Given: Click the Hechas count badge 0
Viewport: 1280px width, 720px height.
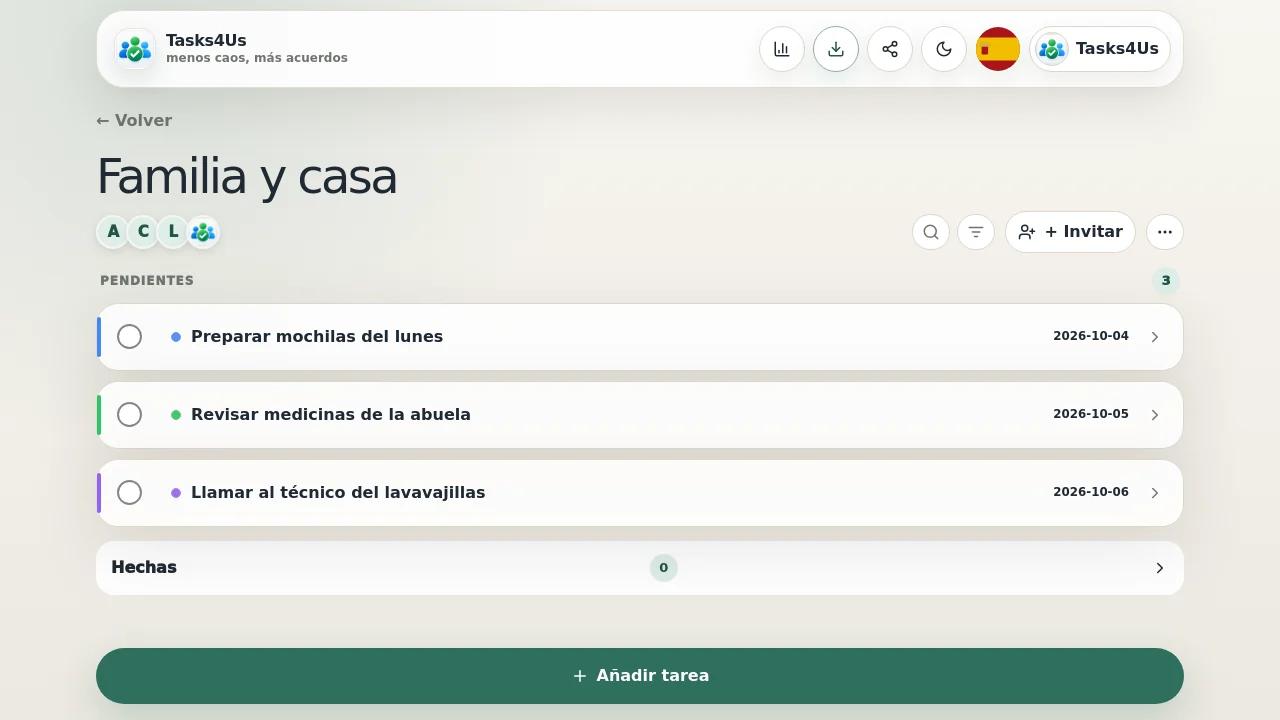Looking at the screenshot, I should 664,568.
